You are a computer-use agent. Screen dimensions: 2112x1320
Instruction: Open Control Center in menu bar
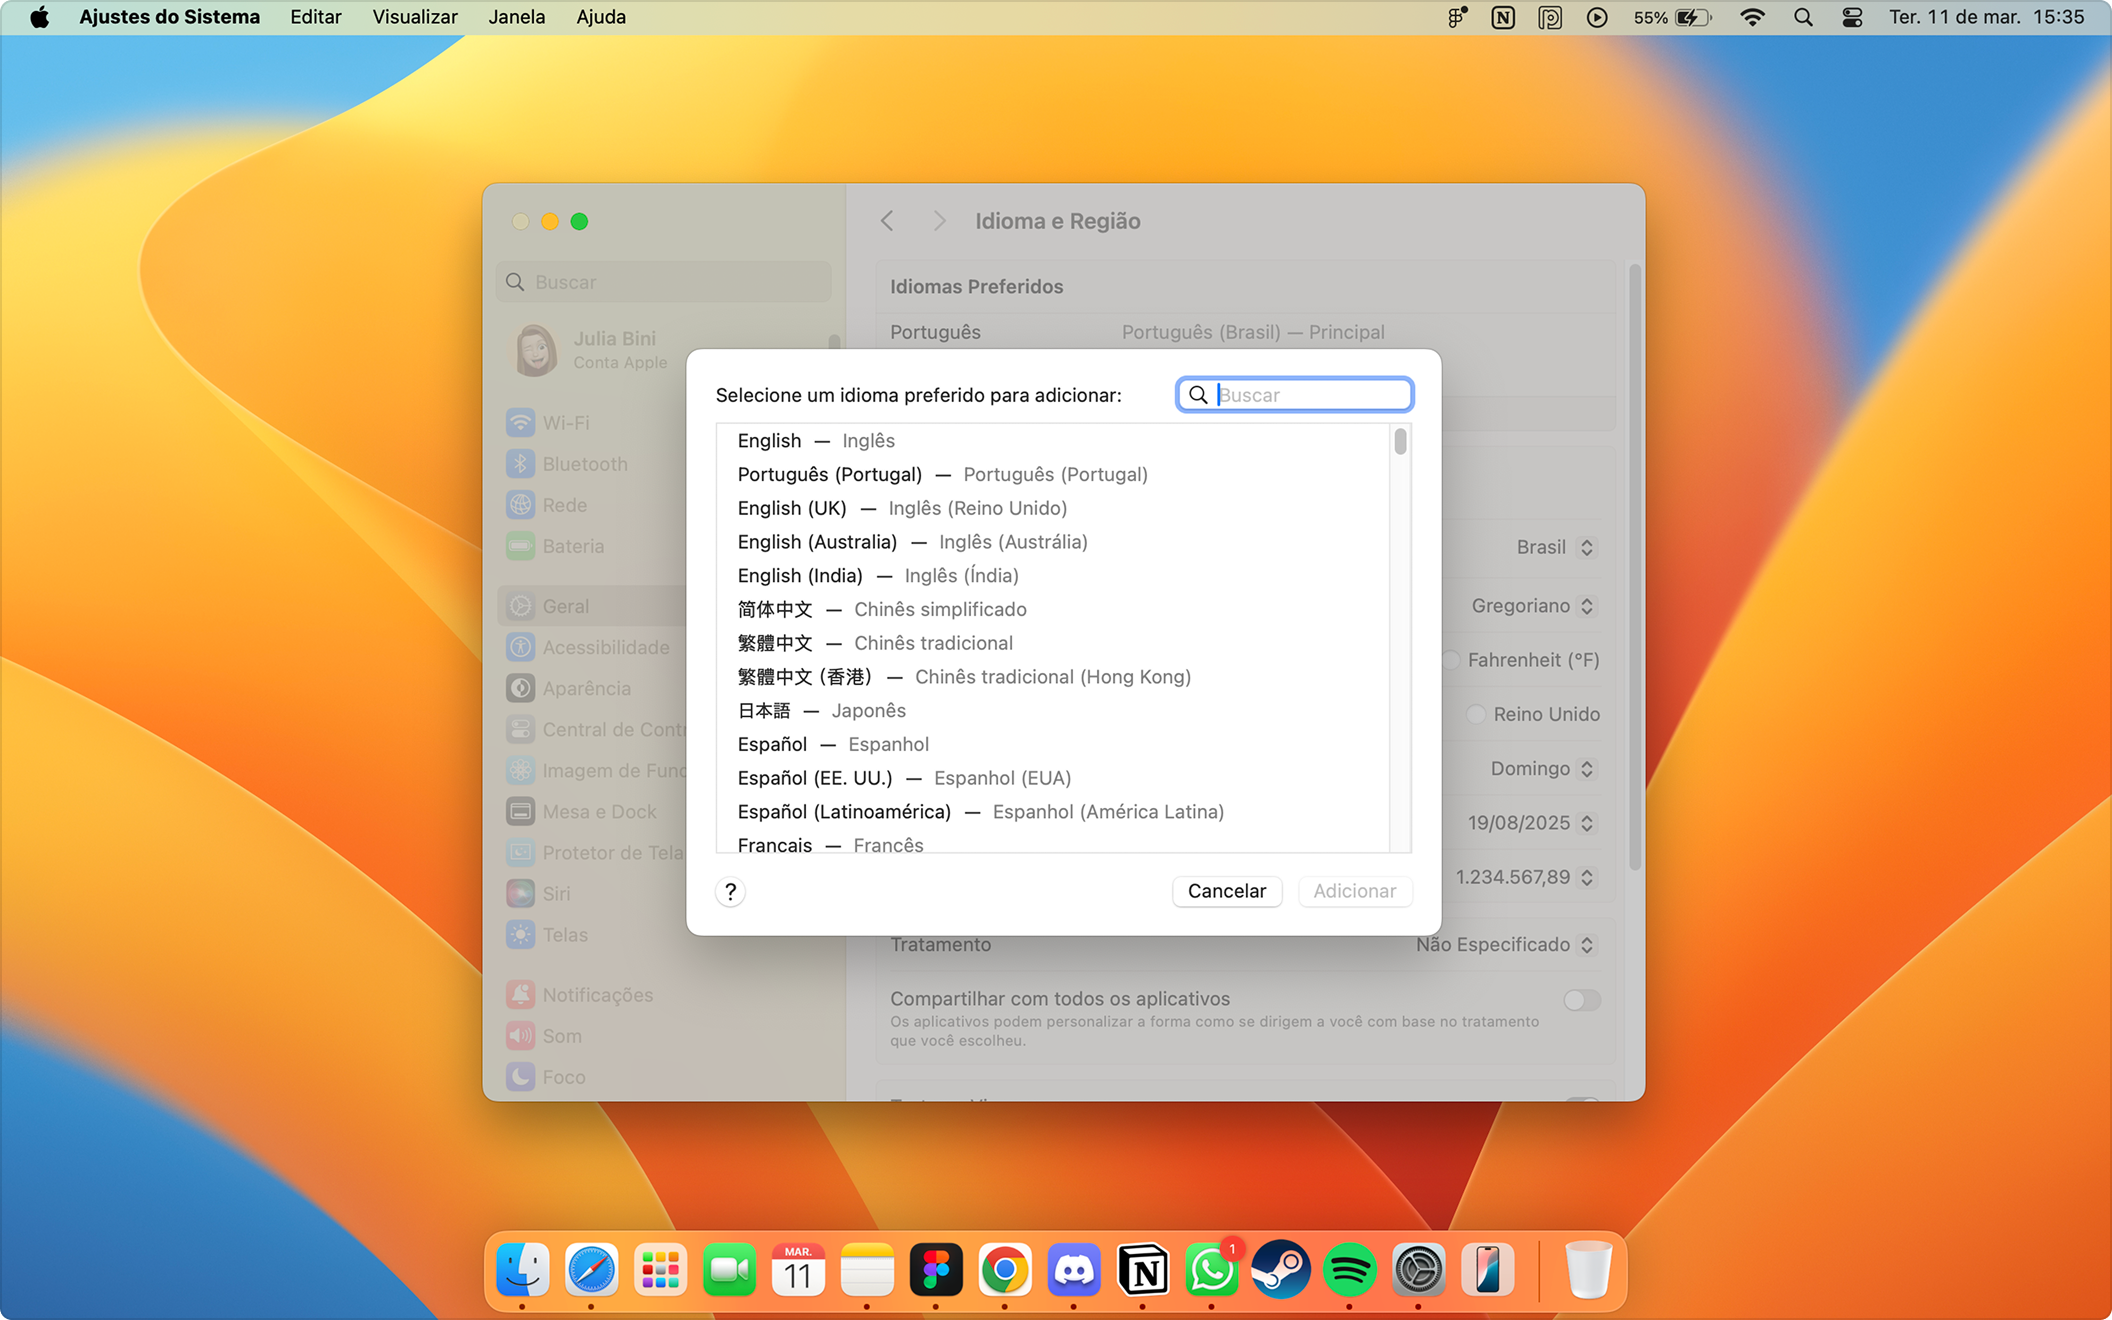[x=1851, y=17]
